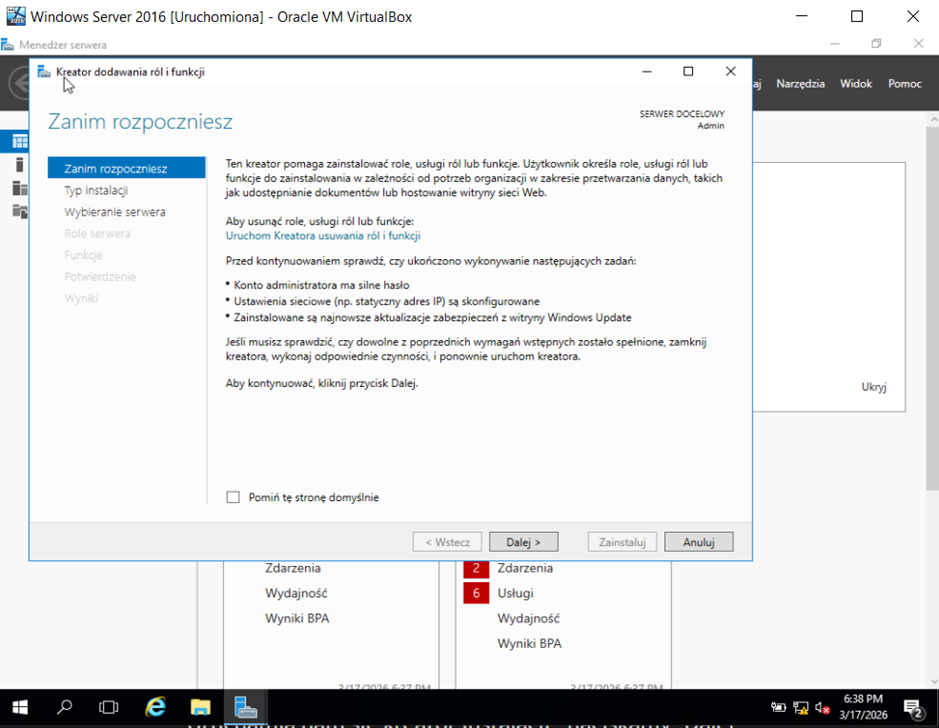Click the volume speaker tray icon

click(822, 707)
